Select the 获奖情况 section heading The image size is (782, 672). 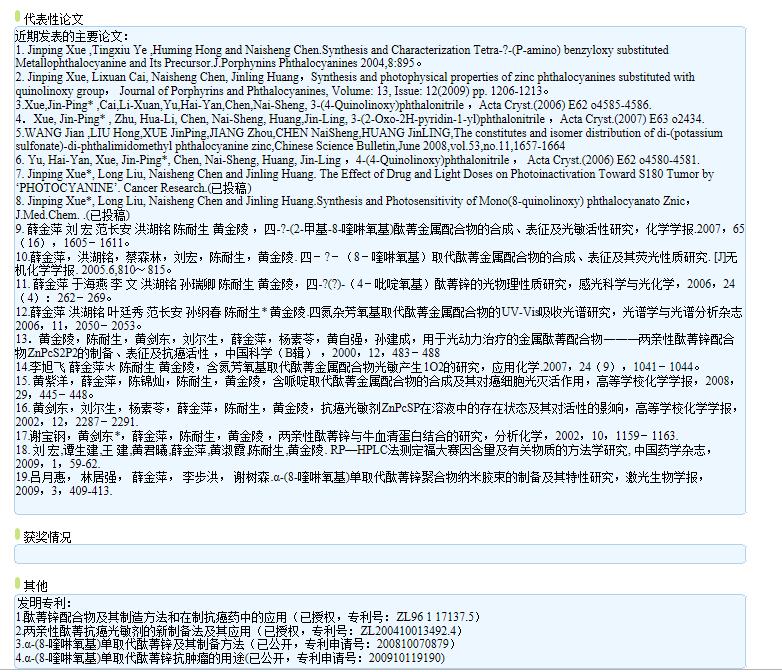click(x=47, y=537)
